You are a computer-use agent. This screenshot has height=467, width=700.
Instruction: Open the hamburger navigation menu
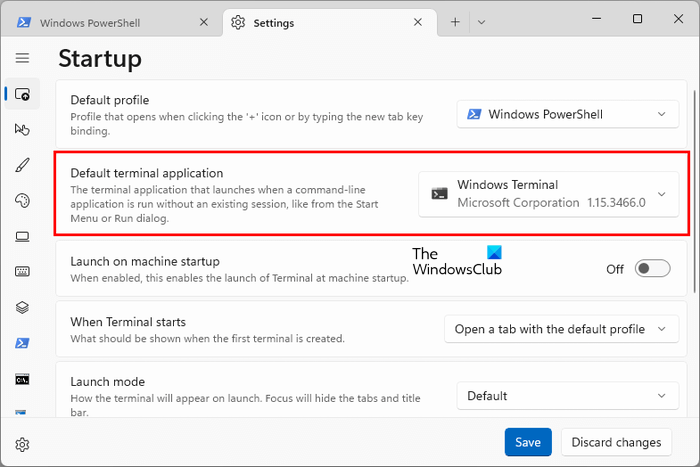coord(22,59)
